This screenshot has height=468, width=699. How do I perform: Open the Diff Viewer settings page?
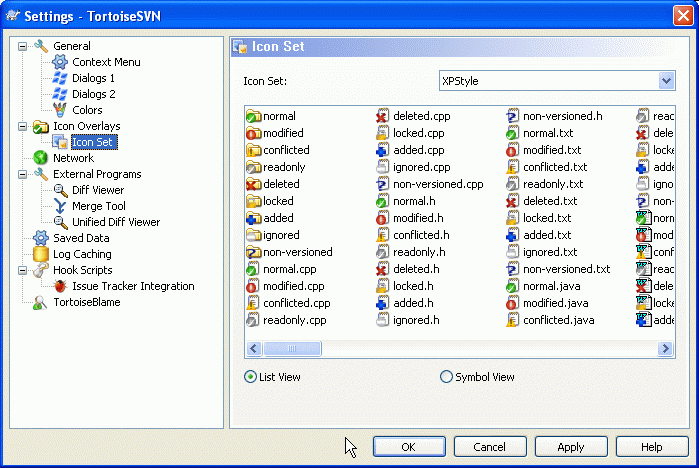pyautogui.click(x=98, y=190)
